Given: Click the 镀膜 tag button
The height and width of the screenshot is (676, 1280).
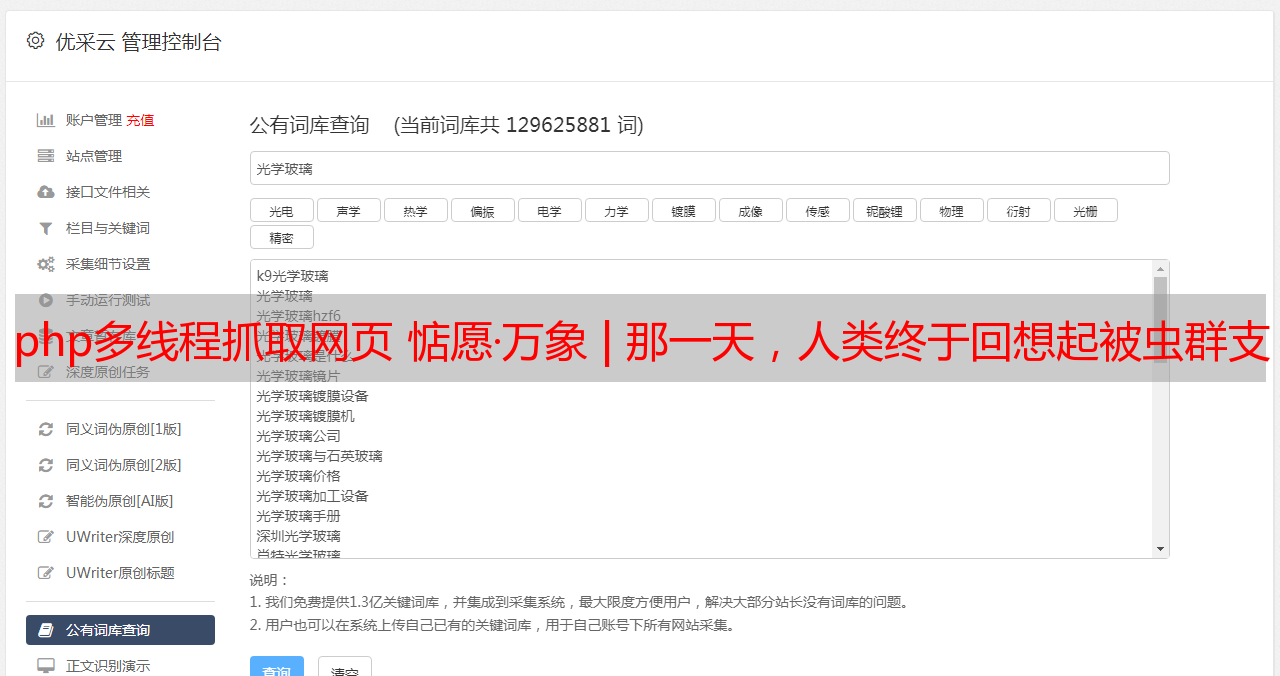Looking at the screenshot, I should [x=683, y=210].
